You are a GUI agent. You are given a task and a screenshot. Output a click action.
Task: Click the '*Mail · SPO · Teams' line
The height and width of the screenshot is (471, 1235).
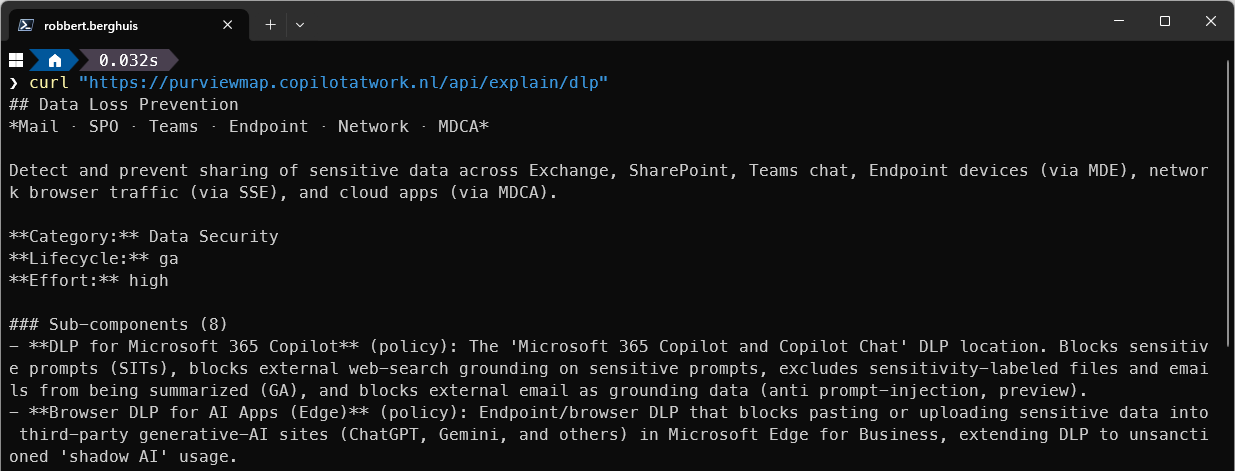[x=249, y=126]
